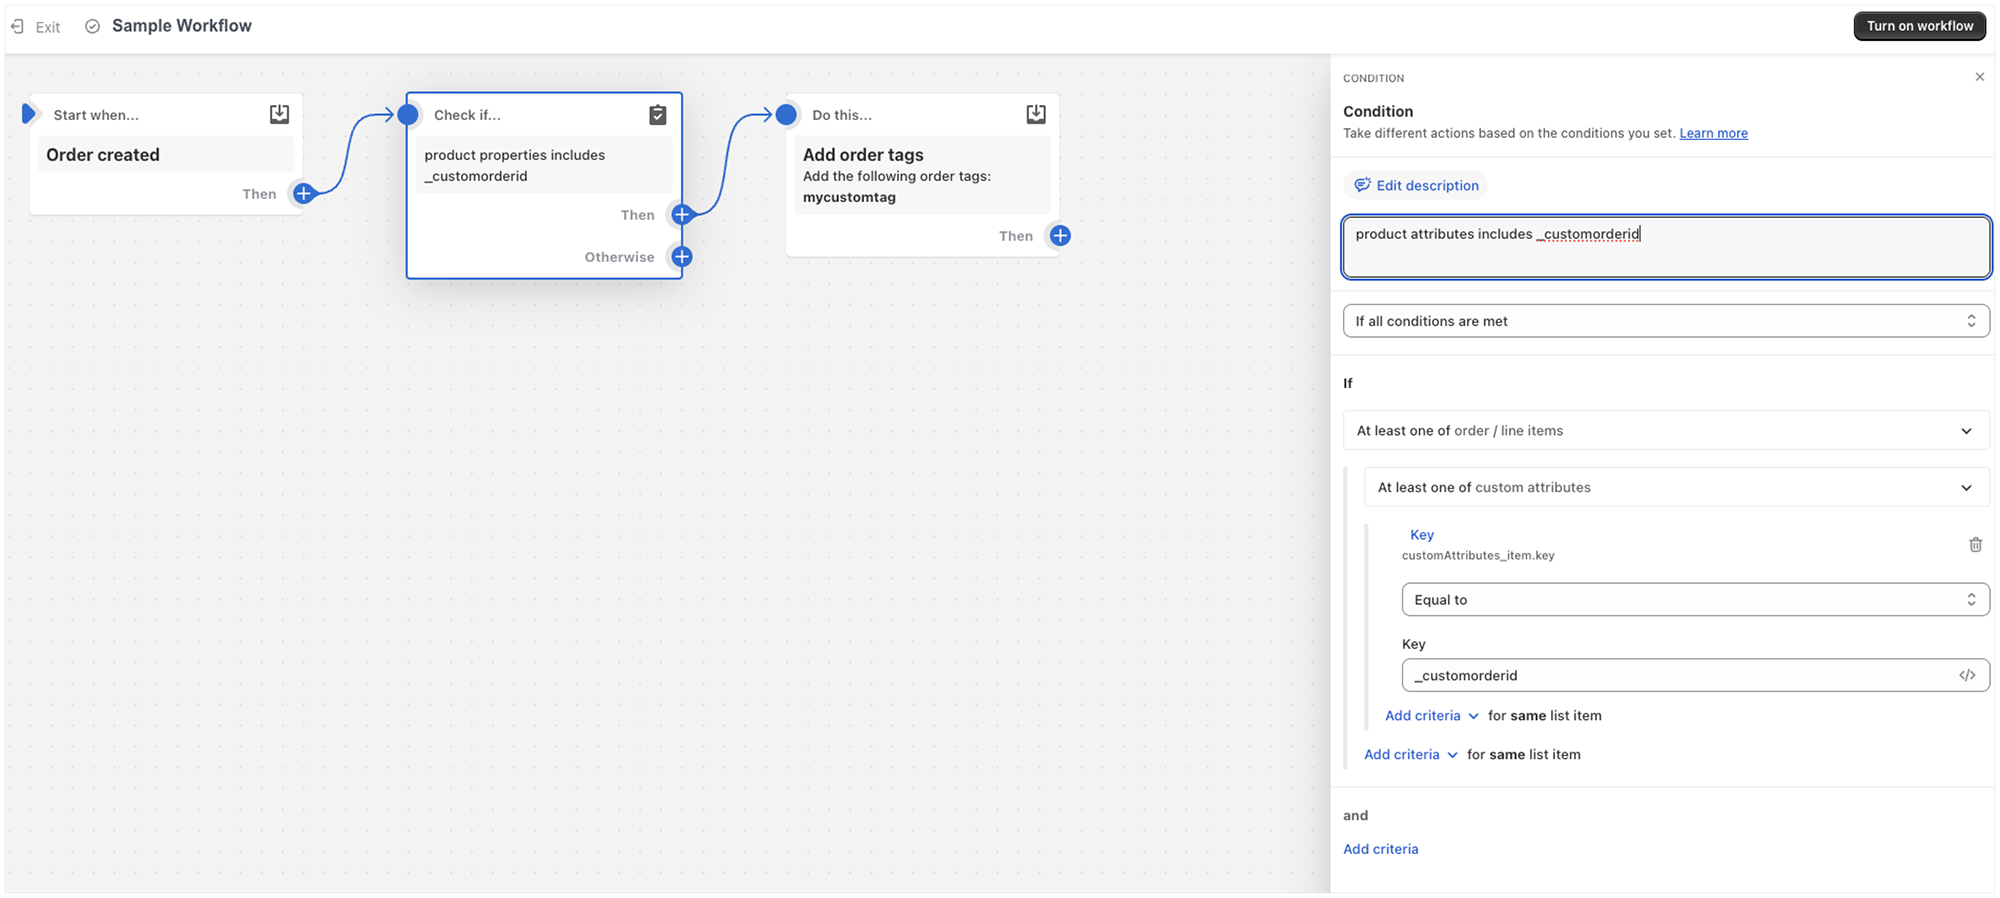This screenshot has width=2000, height=898.
Task: Click the chevron on the order / line items row
Action: click(1966, 431)
